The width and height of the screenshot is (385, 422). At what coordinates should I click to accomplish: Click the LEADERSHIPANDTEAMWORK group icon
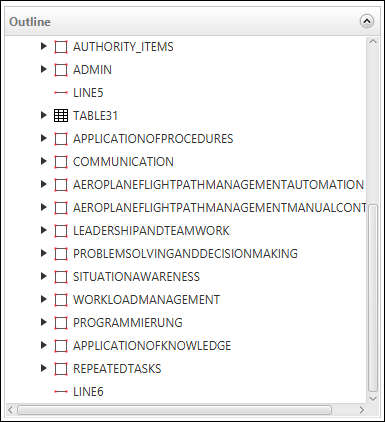(61, 231)
